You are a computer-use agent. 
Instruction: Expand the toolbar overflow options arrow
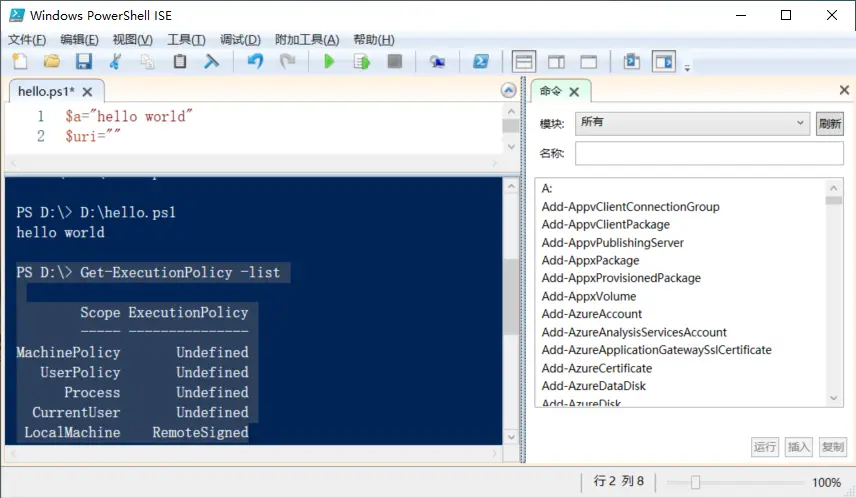coord(687,68)
